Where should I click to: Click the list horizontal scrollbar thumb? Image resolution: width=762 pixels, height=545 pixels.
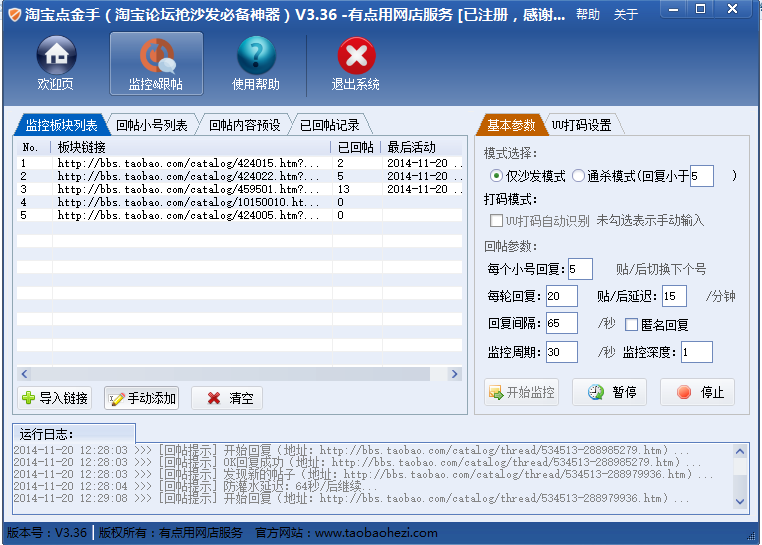[x=231, y=374]
